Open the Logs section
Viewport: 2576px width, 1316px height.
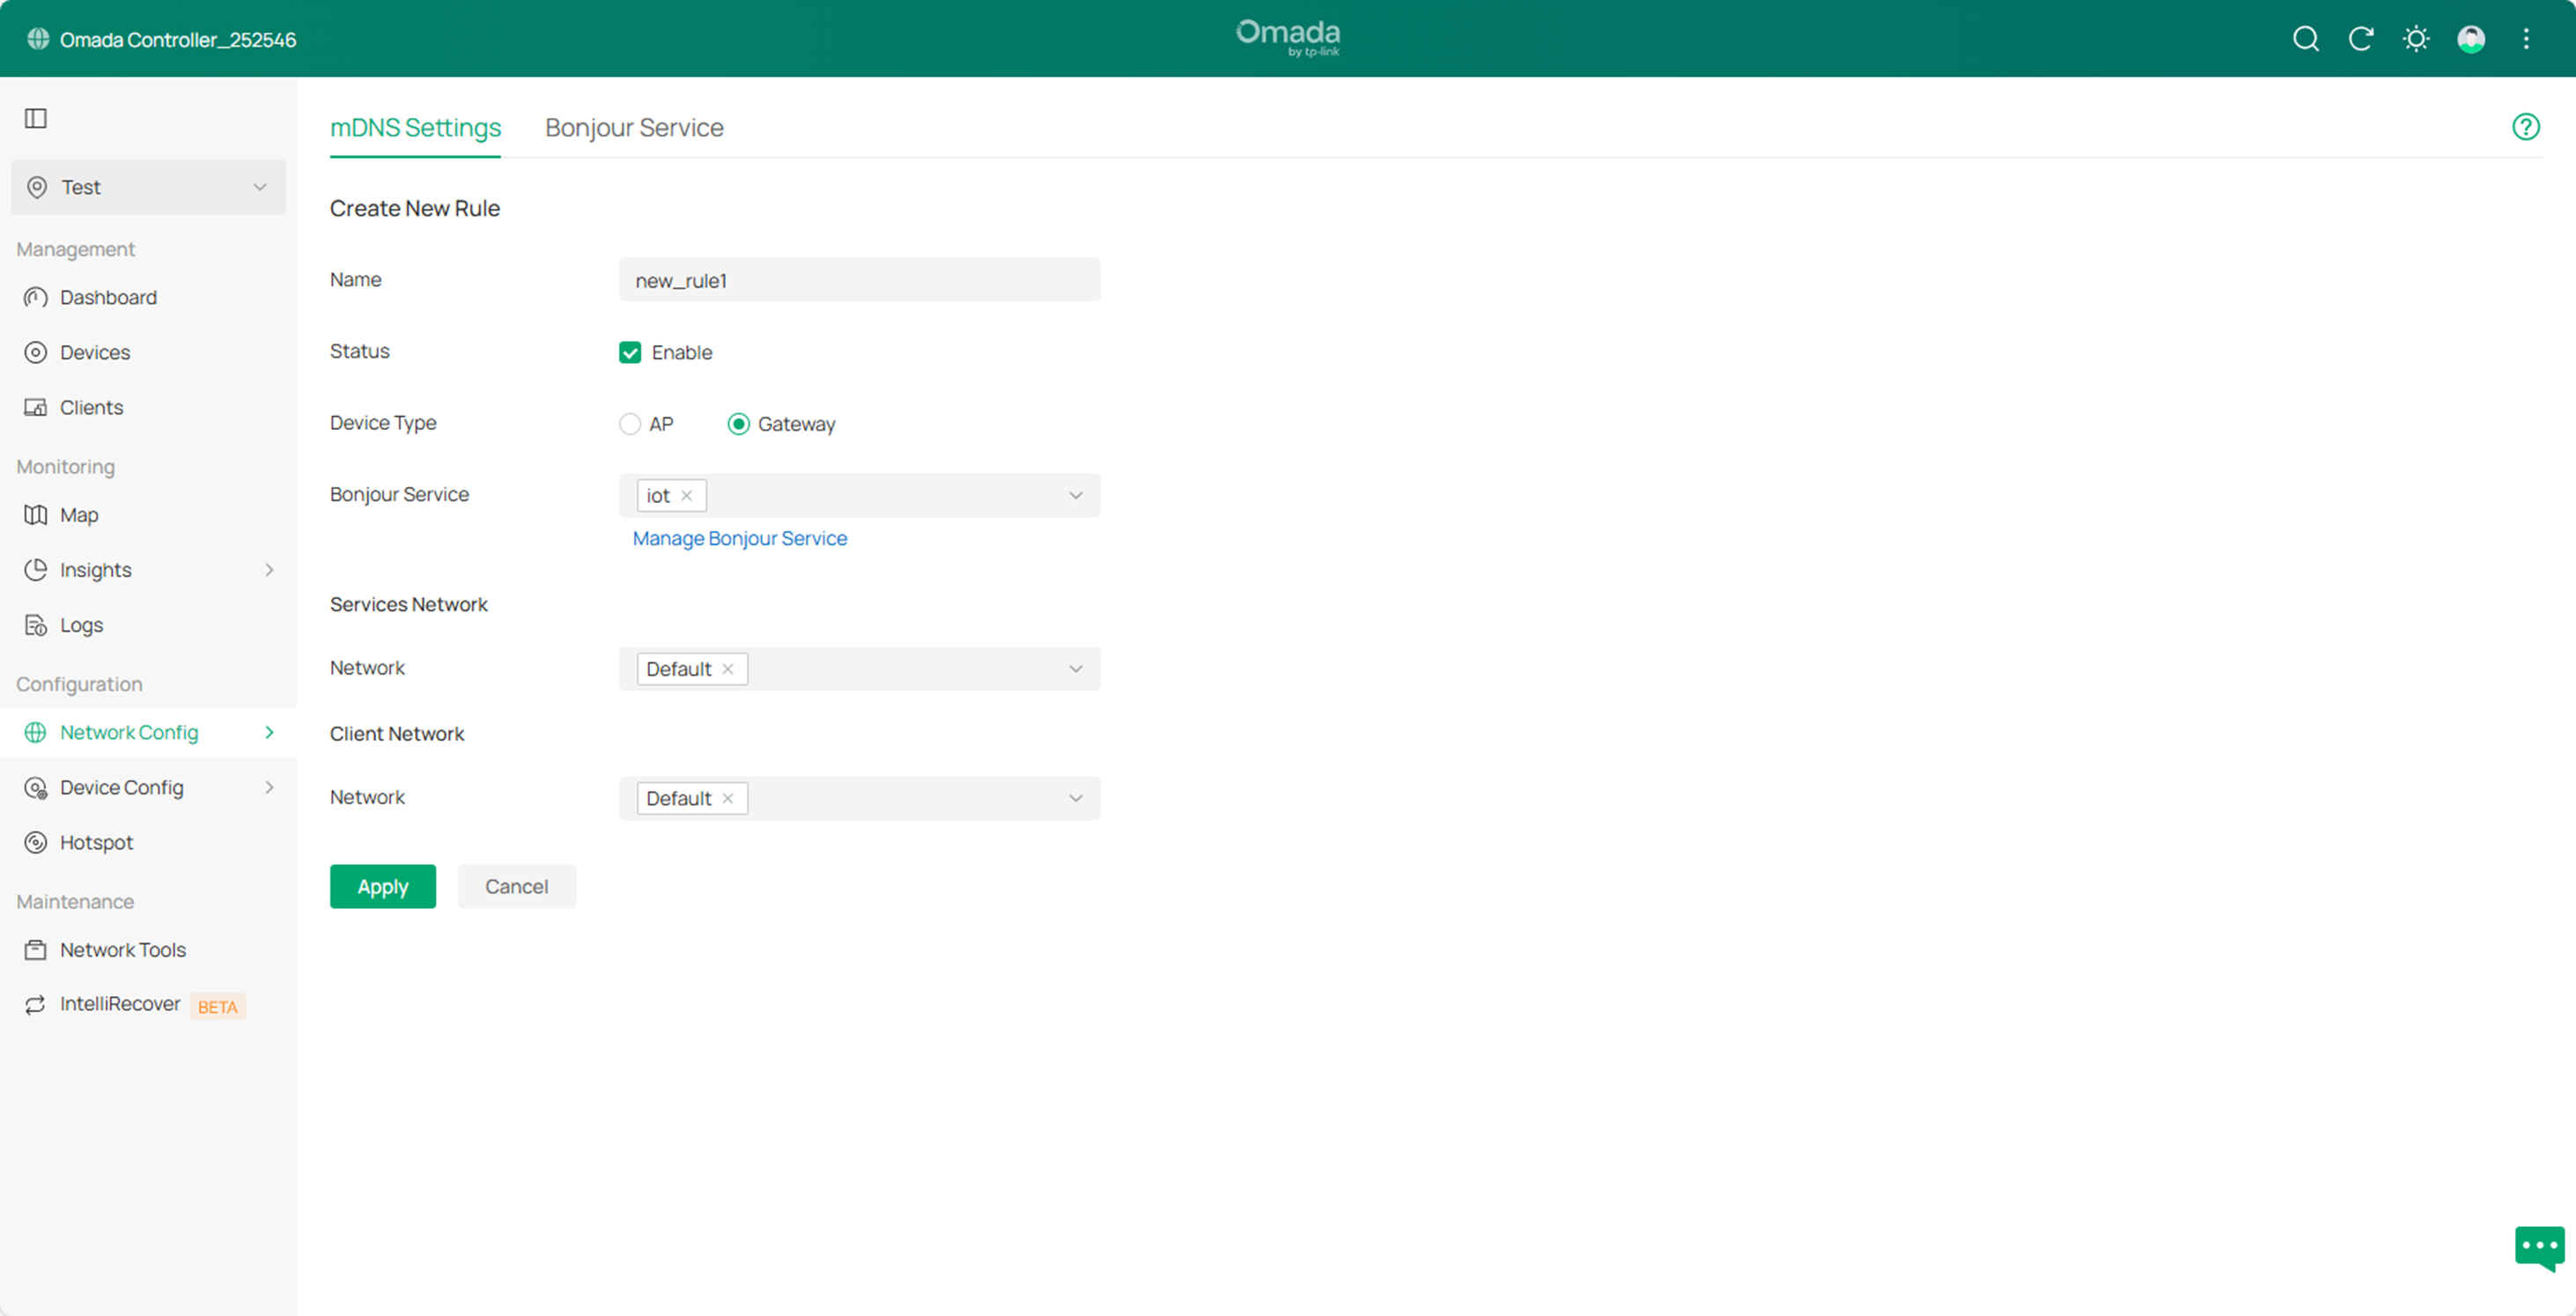81,624
